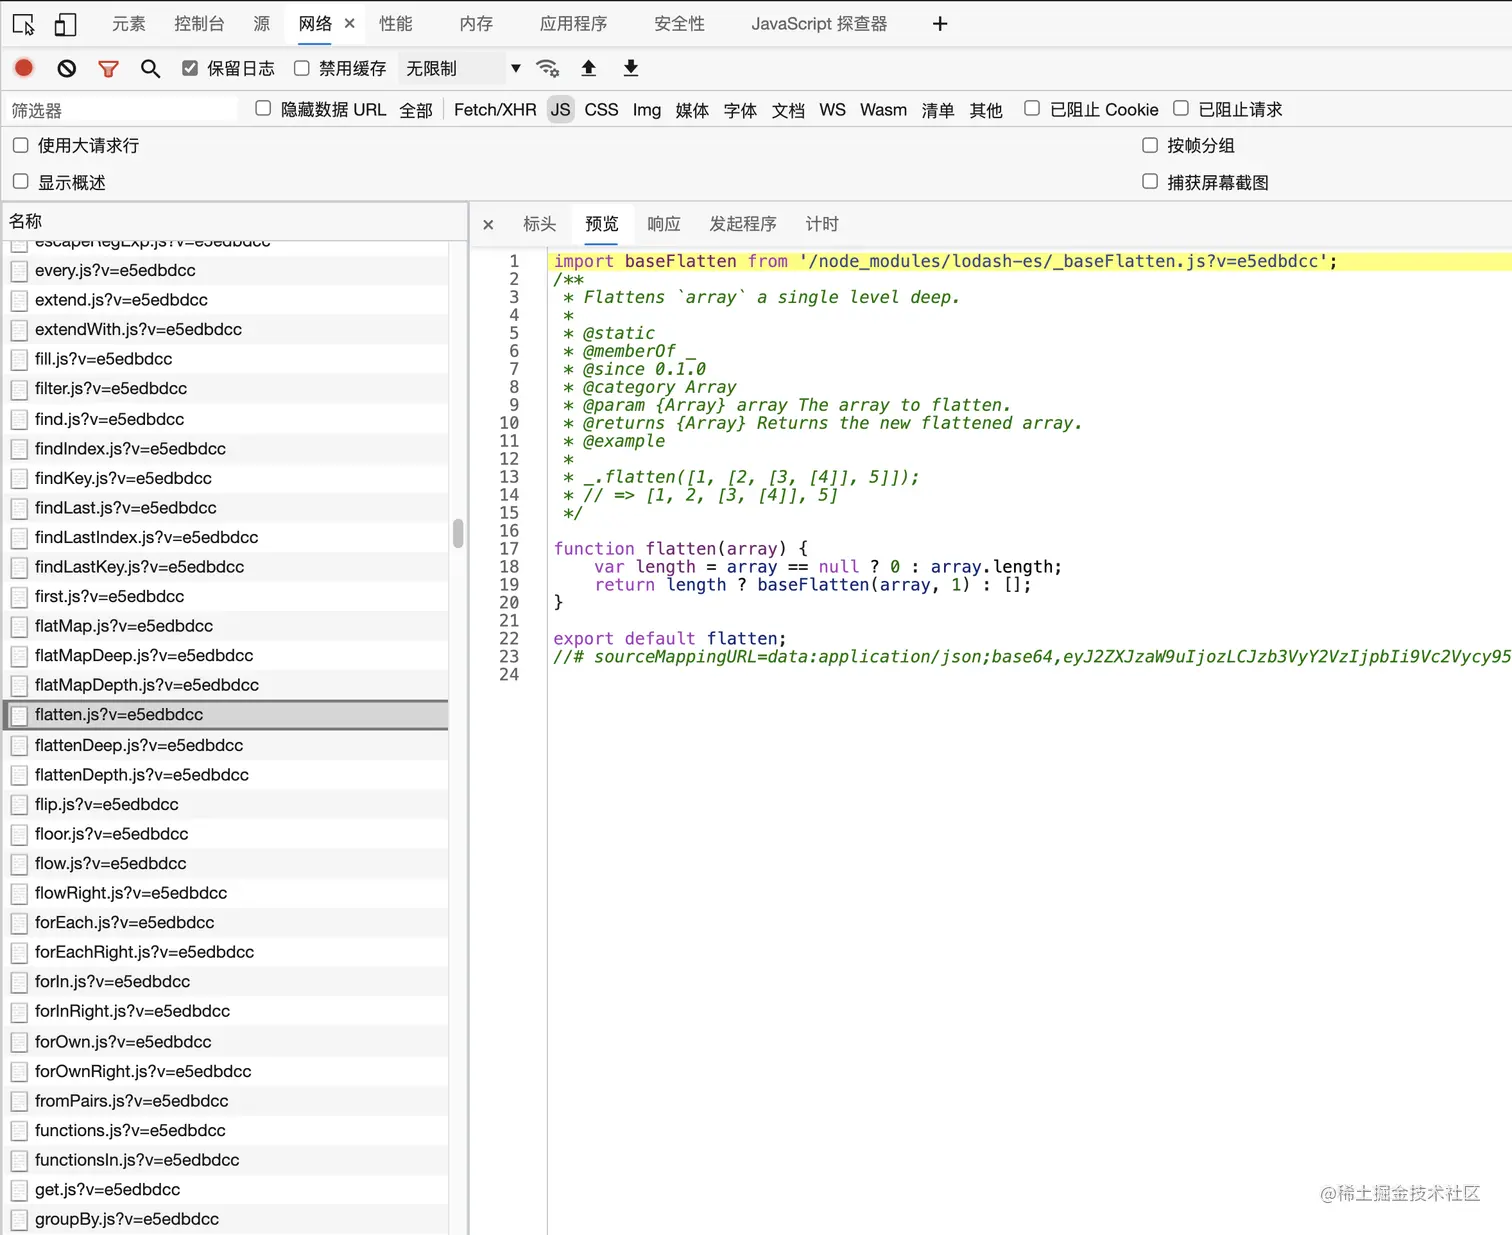
Task: Filter requests by WS
Action: click(832, 110)
